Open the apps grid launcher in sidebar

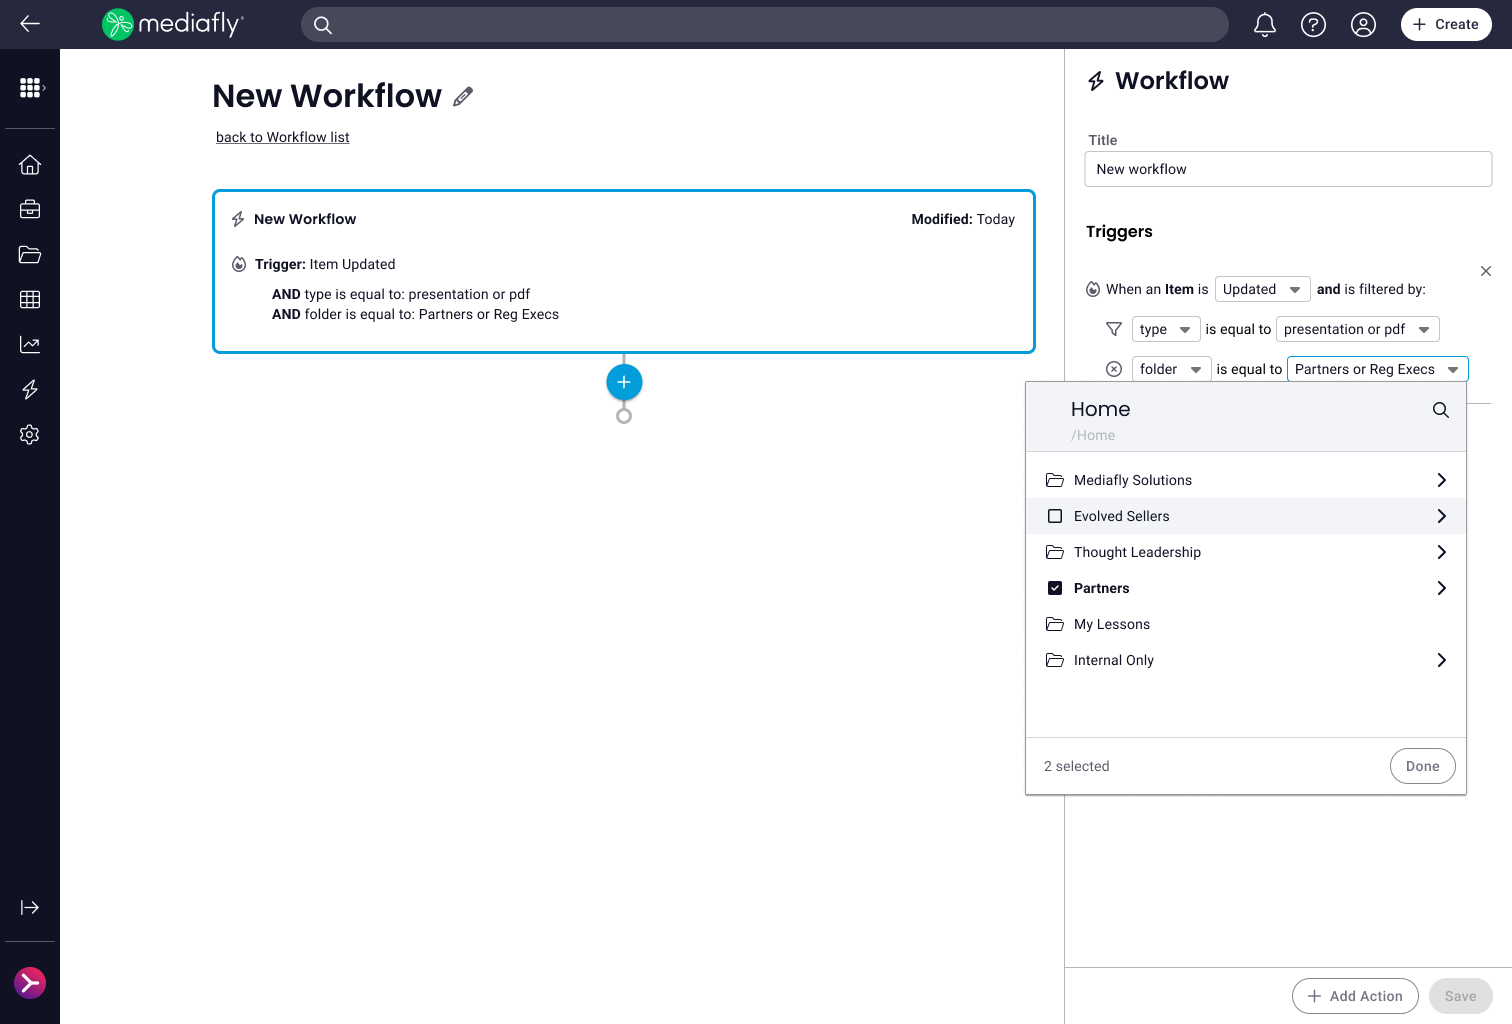click(x=30, y=88)
